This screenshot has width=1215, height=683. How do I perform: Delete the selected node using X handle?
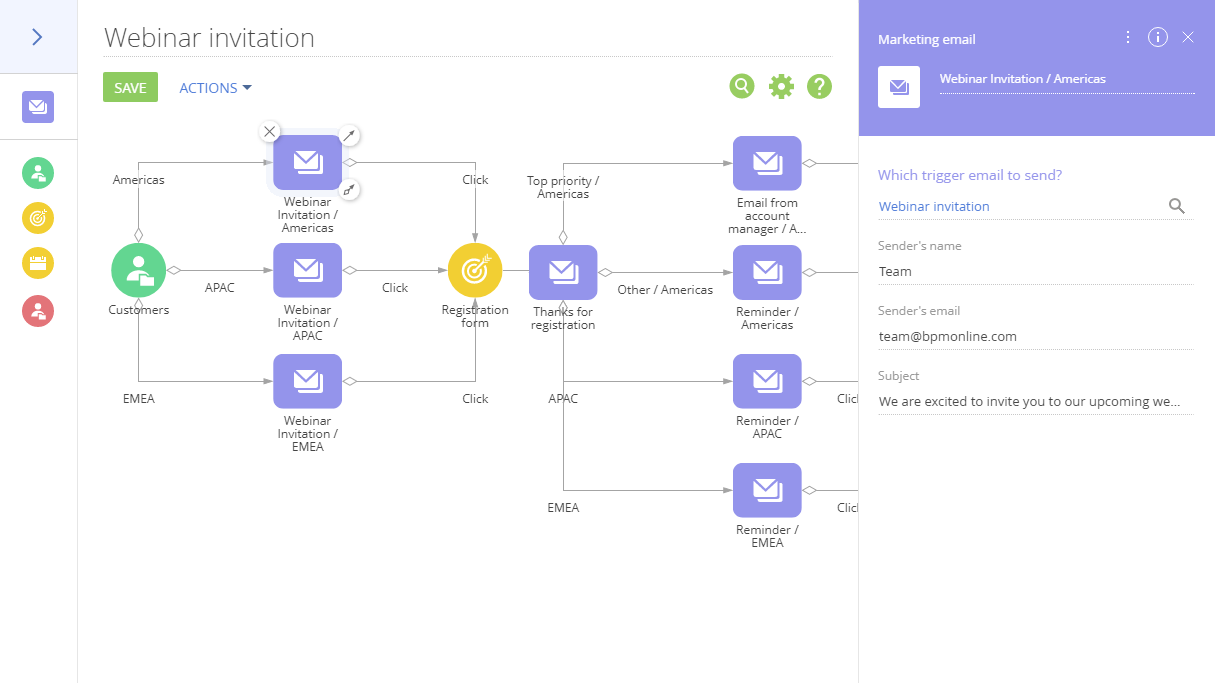(269, 131)
